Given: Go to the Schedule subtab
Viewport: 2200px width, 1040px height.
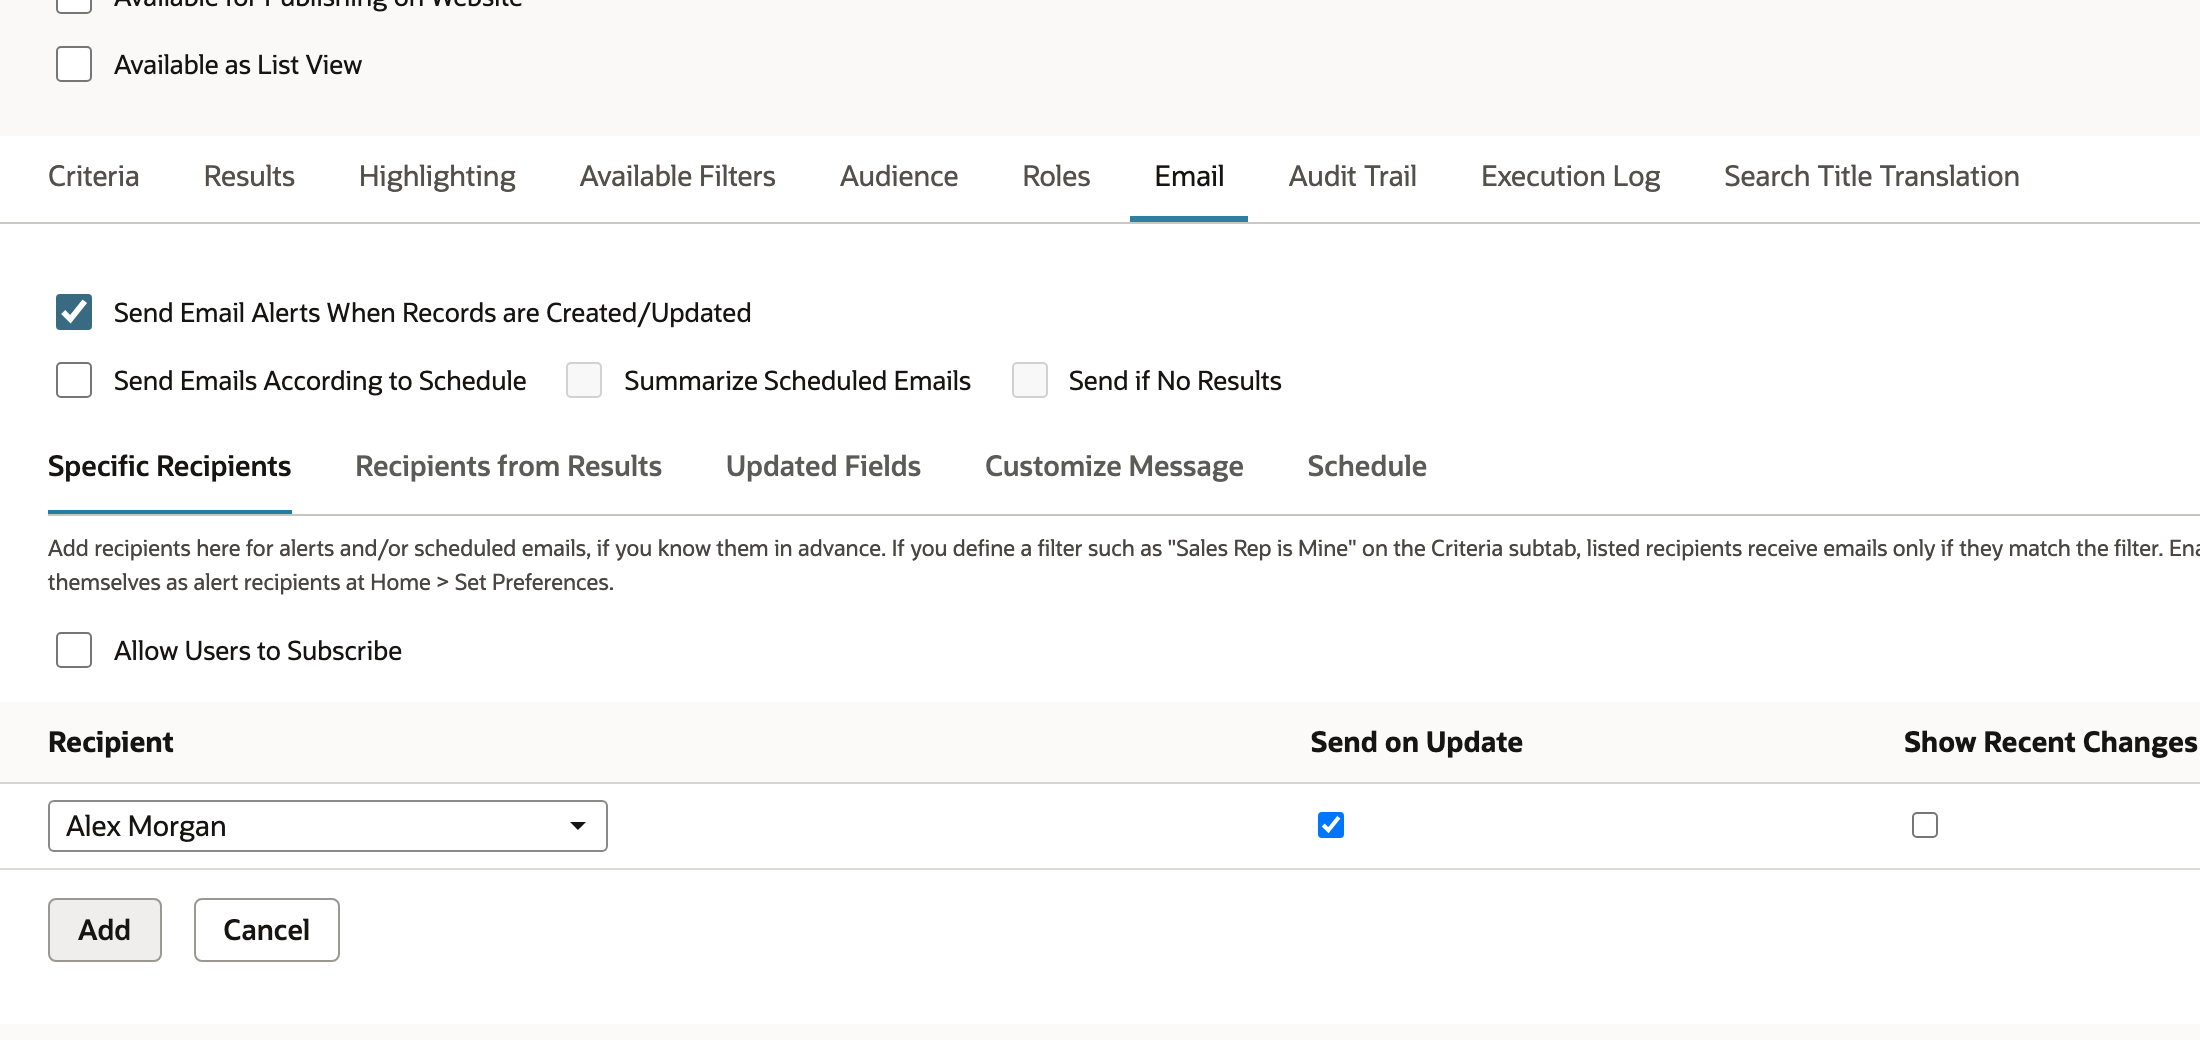Looking at the screenshot, I should click(x=1367, y=466).
